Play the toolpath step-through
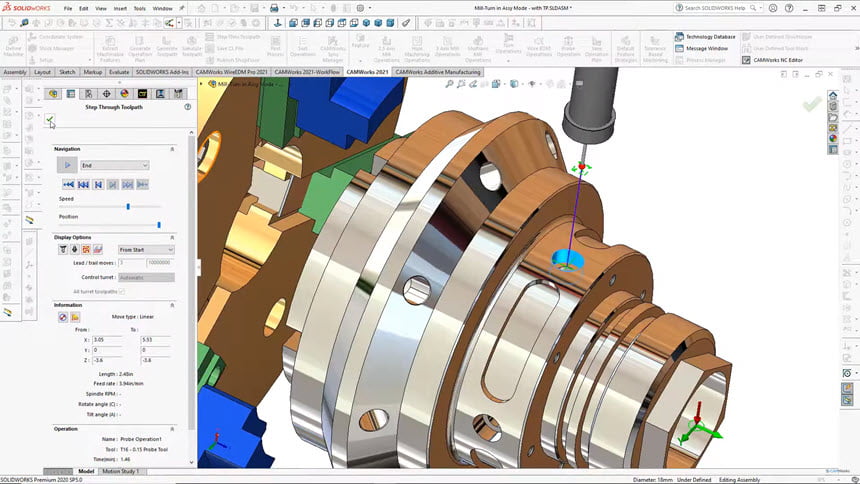The width and height of the screenshot is (860, 484). tap(67, 165)
